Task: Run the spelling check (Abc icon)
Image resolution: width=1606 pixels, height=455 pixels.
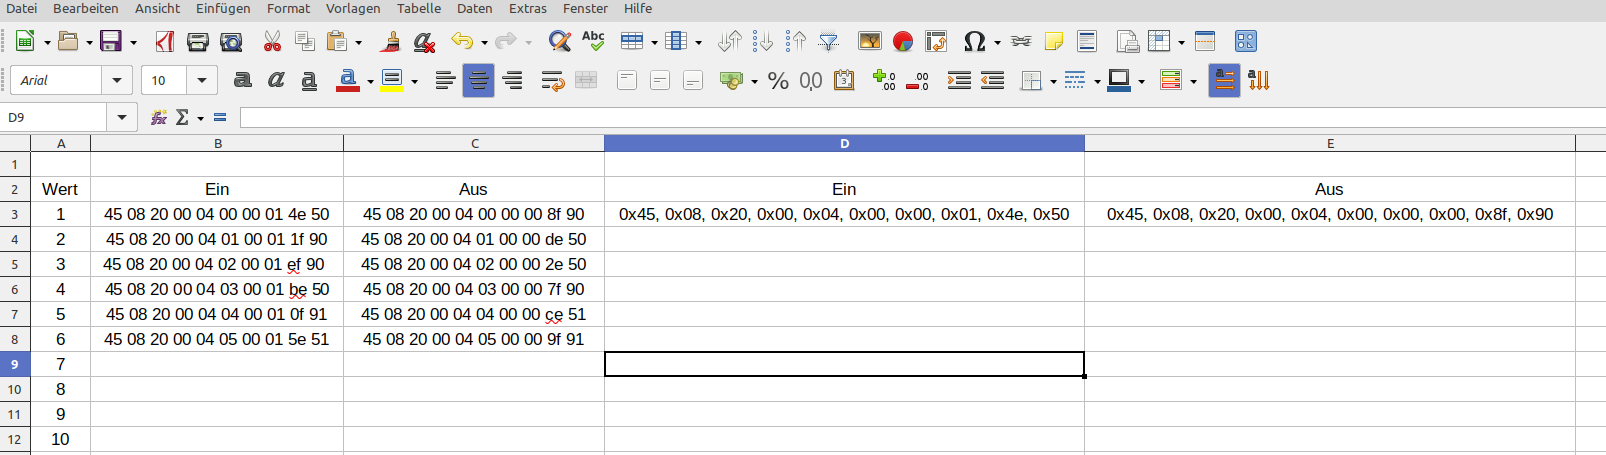Action: coord(593,41)
